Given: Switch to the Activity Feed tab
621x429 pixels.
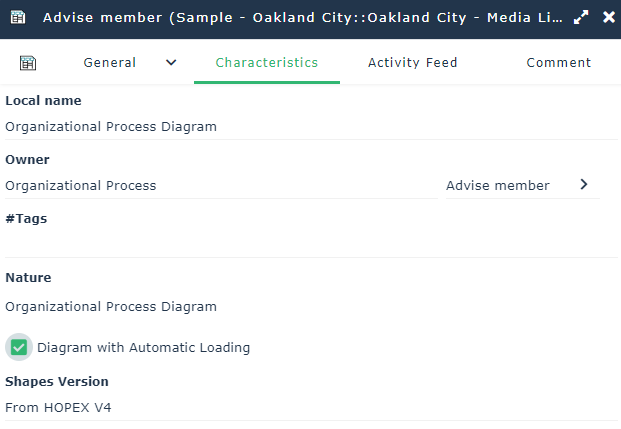Looking at the screenshot, I should [412, 63].
